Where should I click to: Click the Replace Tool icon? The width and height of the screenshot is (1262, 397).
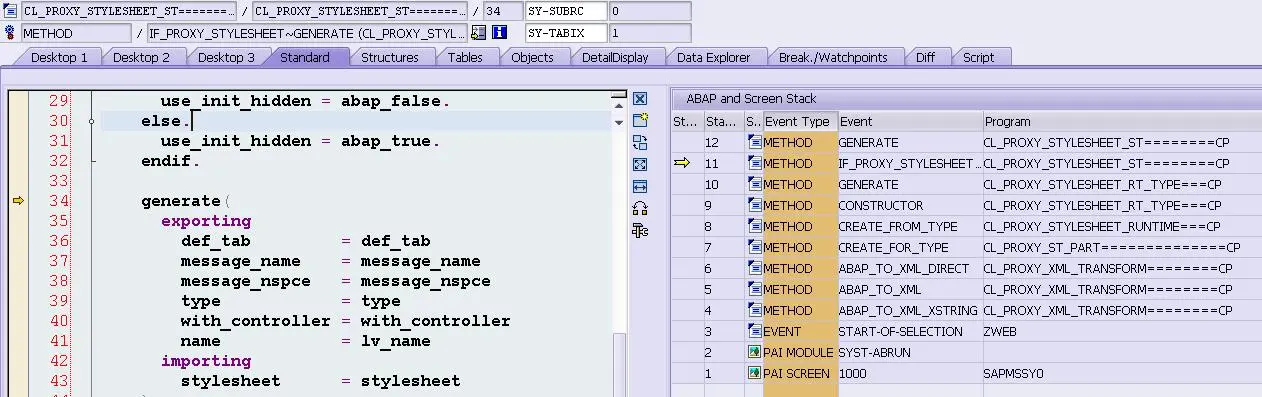(640, 142)
